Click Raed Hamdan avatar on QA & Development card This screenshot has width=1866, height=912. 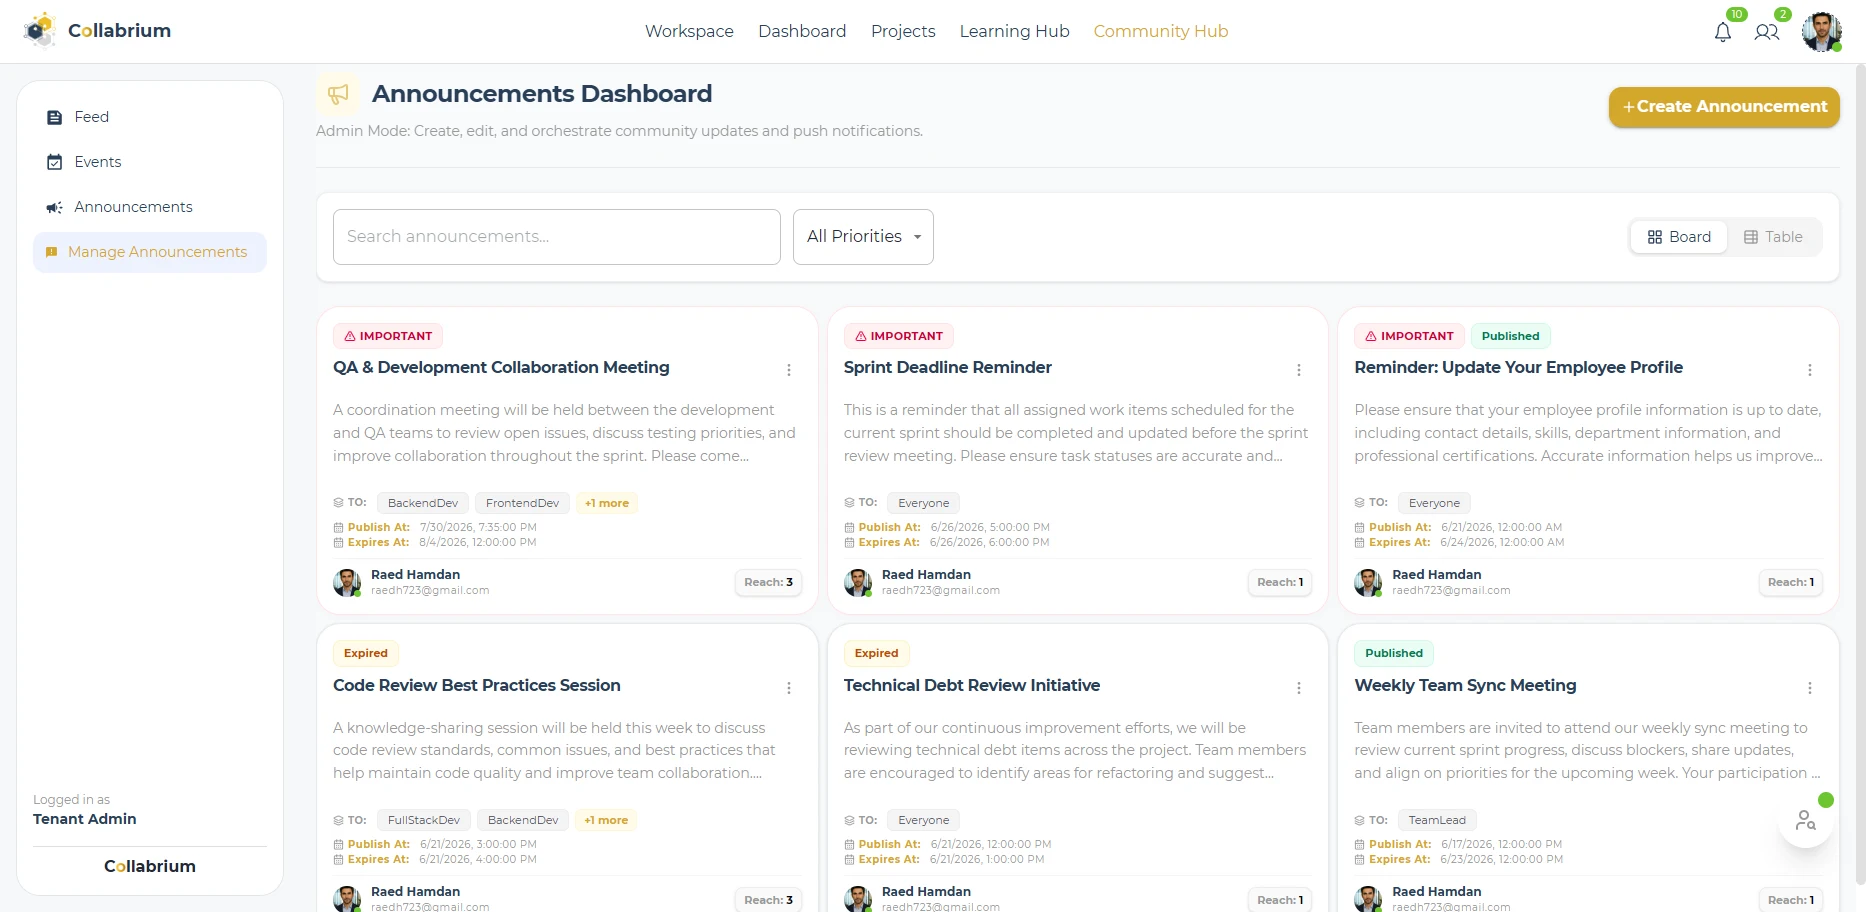[x=347, y=583]
